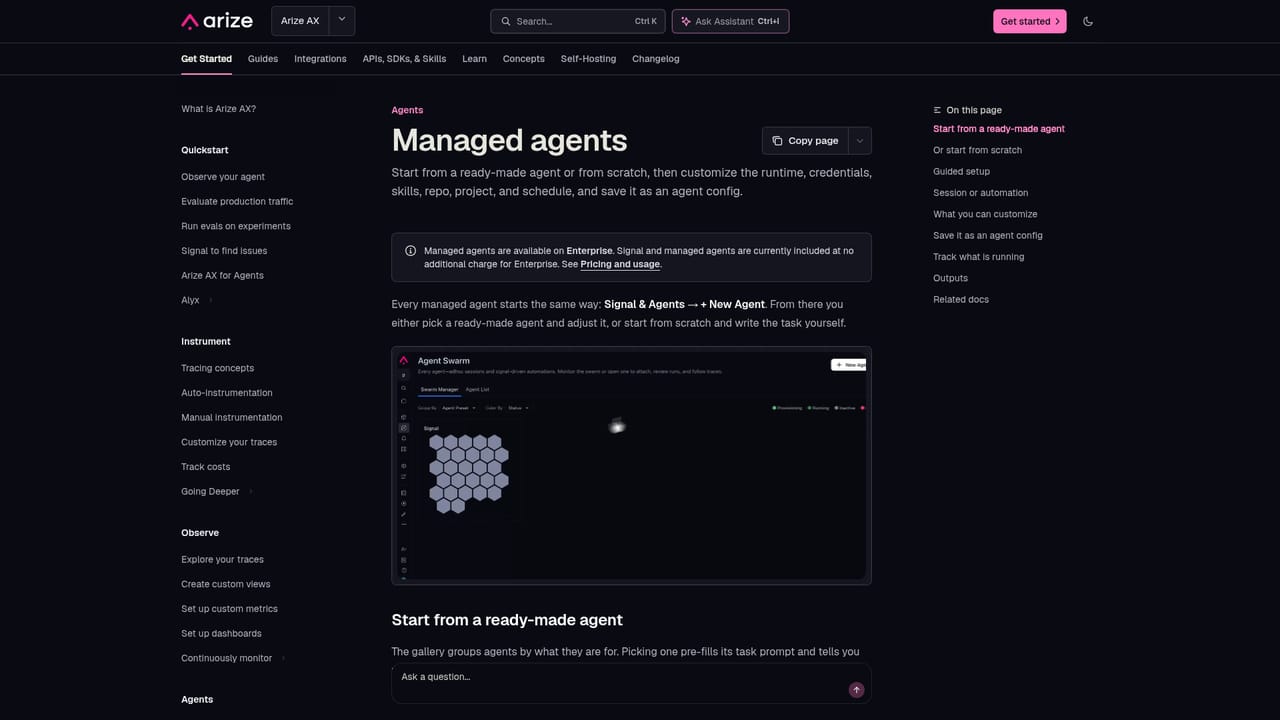Image resolution: width=1280 pixels, height=720 pixels.
Task: Go to Evaluate production traffic
Action: tap(237, 202)
